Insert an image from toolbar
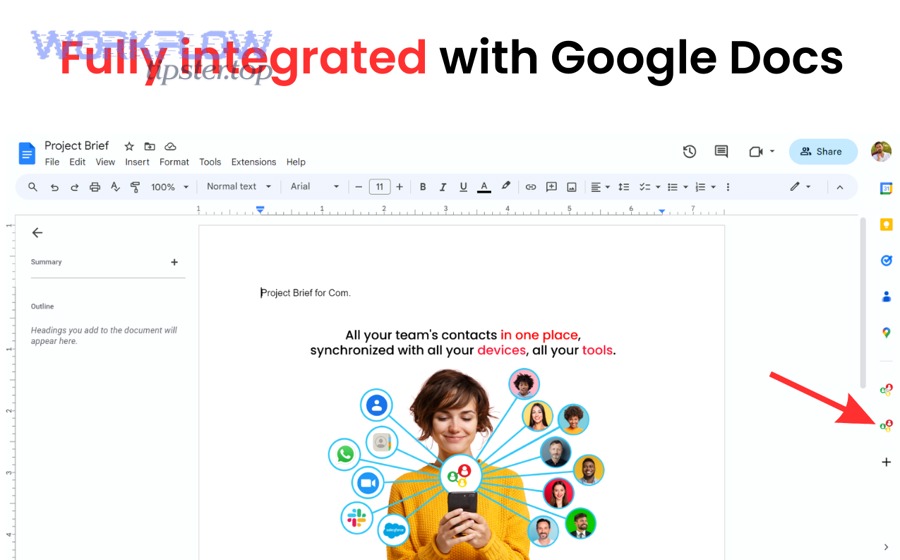Screen dimensions: 900x560 coord(572,187)
